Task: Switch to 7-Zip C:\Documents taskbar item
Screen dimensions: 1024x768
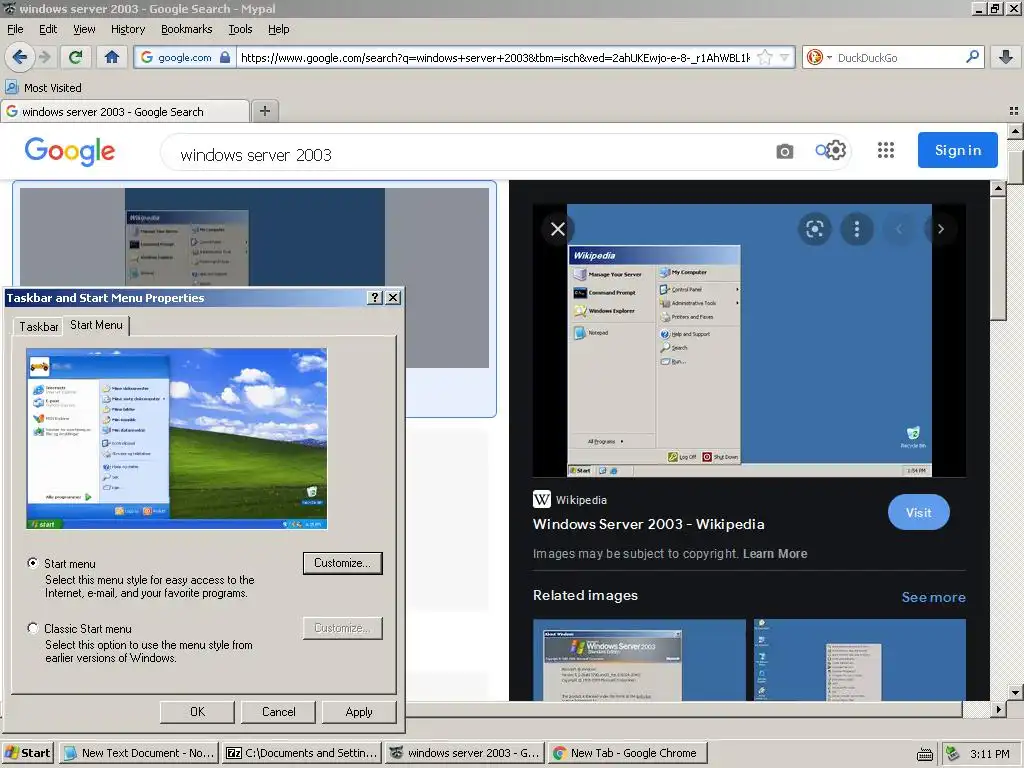Action: tap(301, 753)
